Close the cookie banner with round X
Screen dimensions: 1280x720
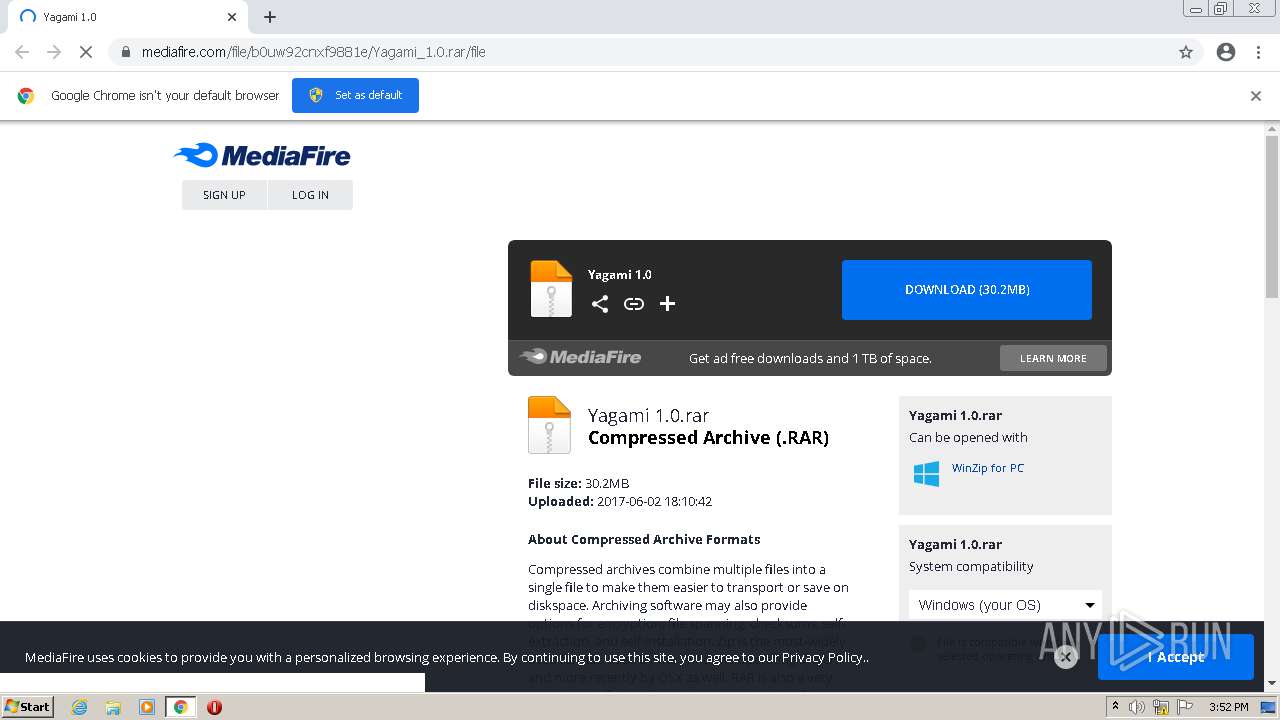pos(1066,657)
